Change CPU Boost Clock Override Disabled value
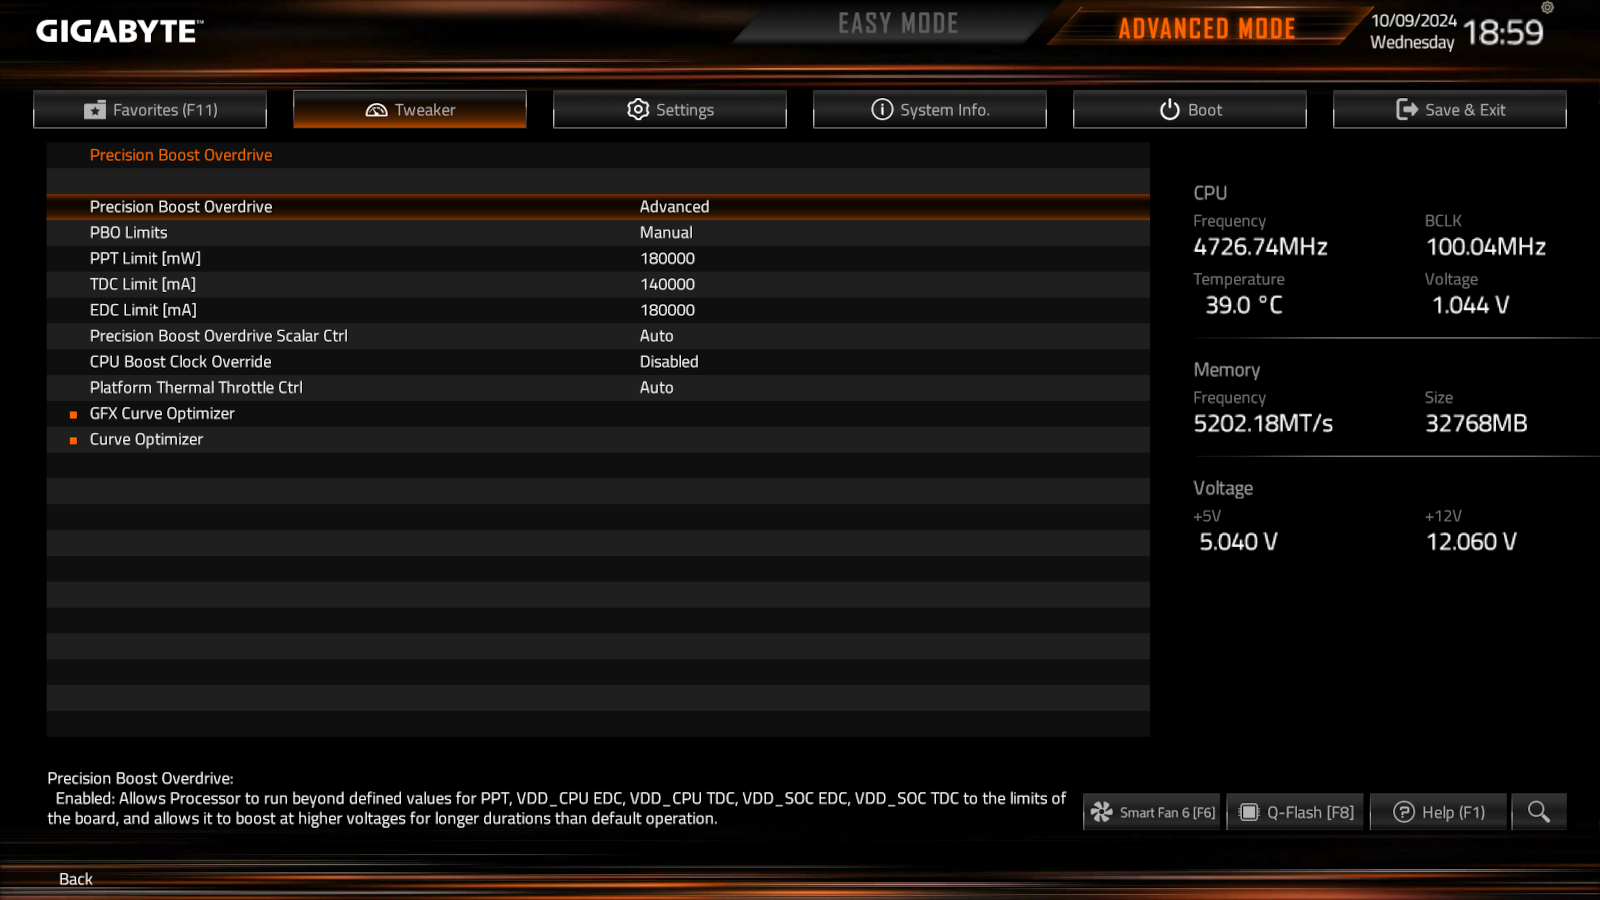Screen dimensions: 1600x900 669,362
